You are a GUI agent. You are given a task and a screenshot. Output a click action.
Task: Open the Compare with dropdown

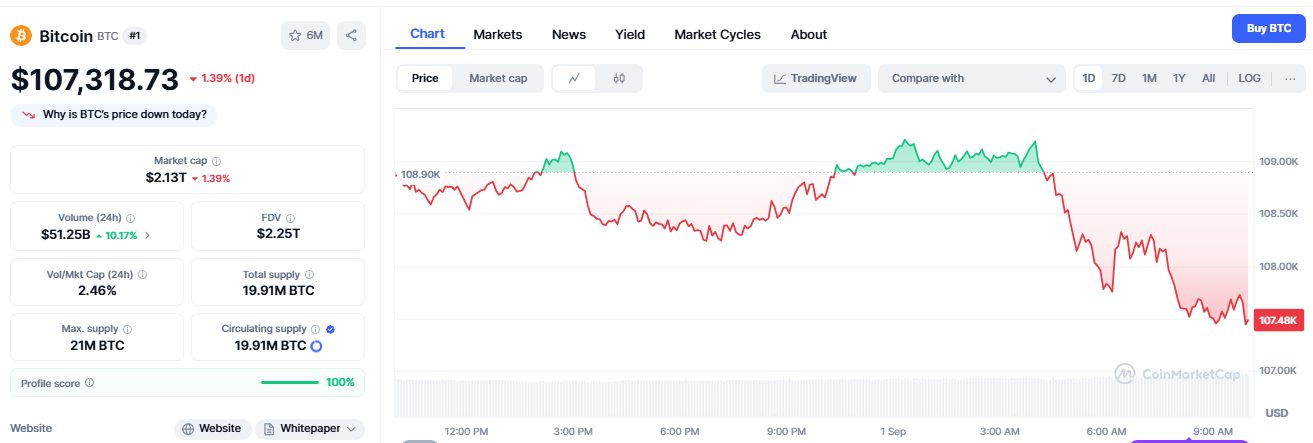point(971,78)
